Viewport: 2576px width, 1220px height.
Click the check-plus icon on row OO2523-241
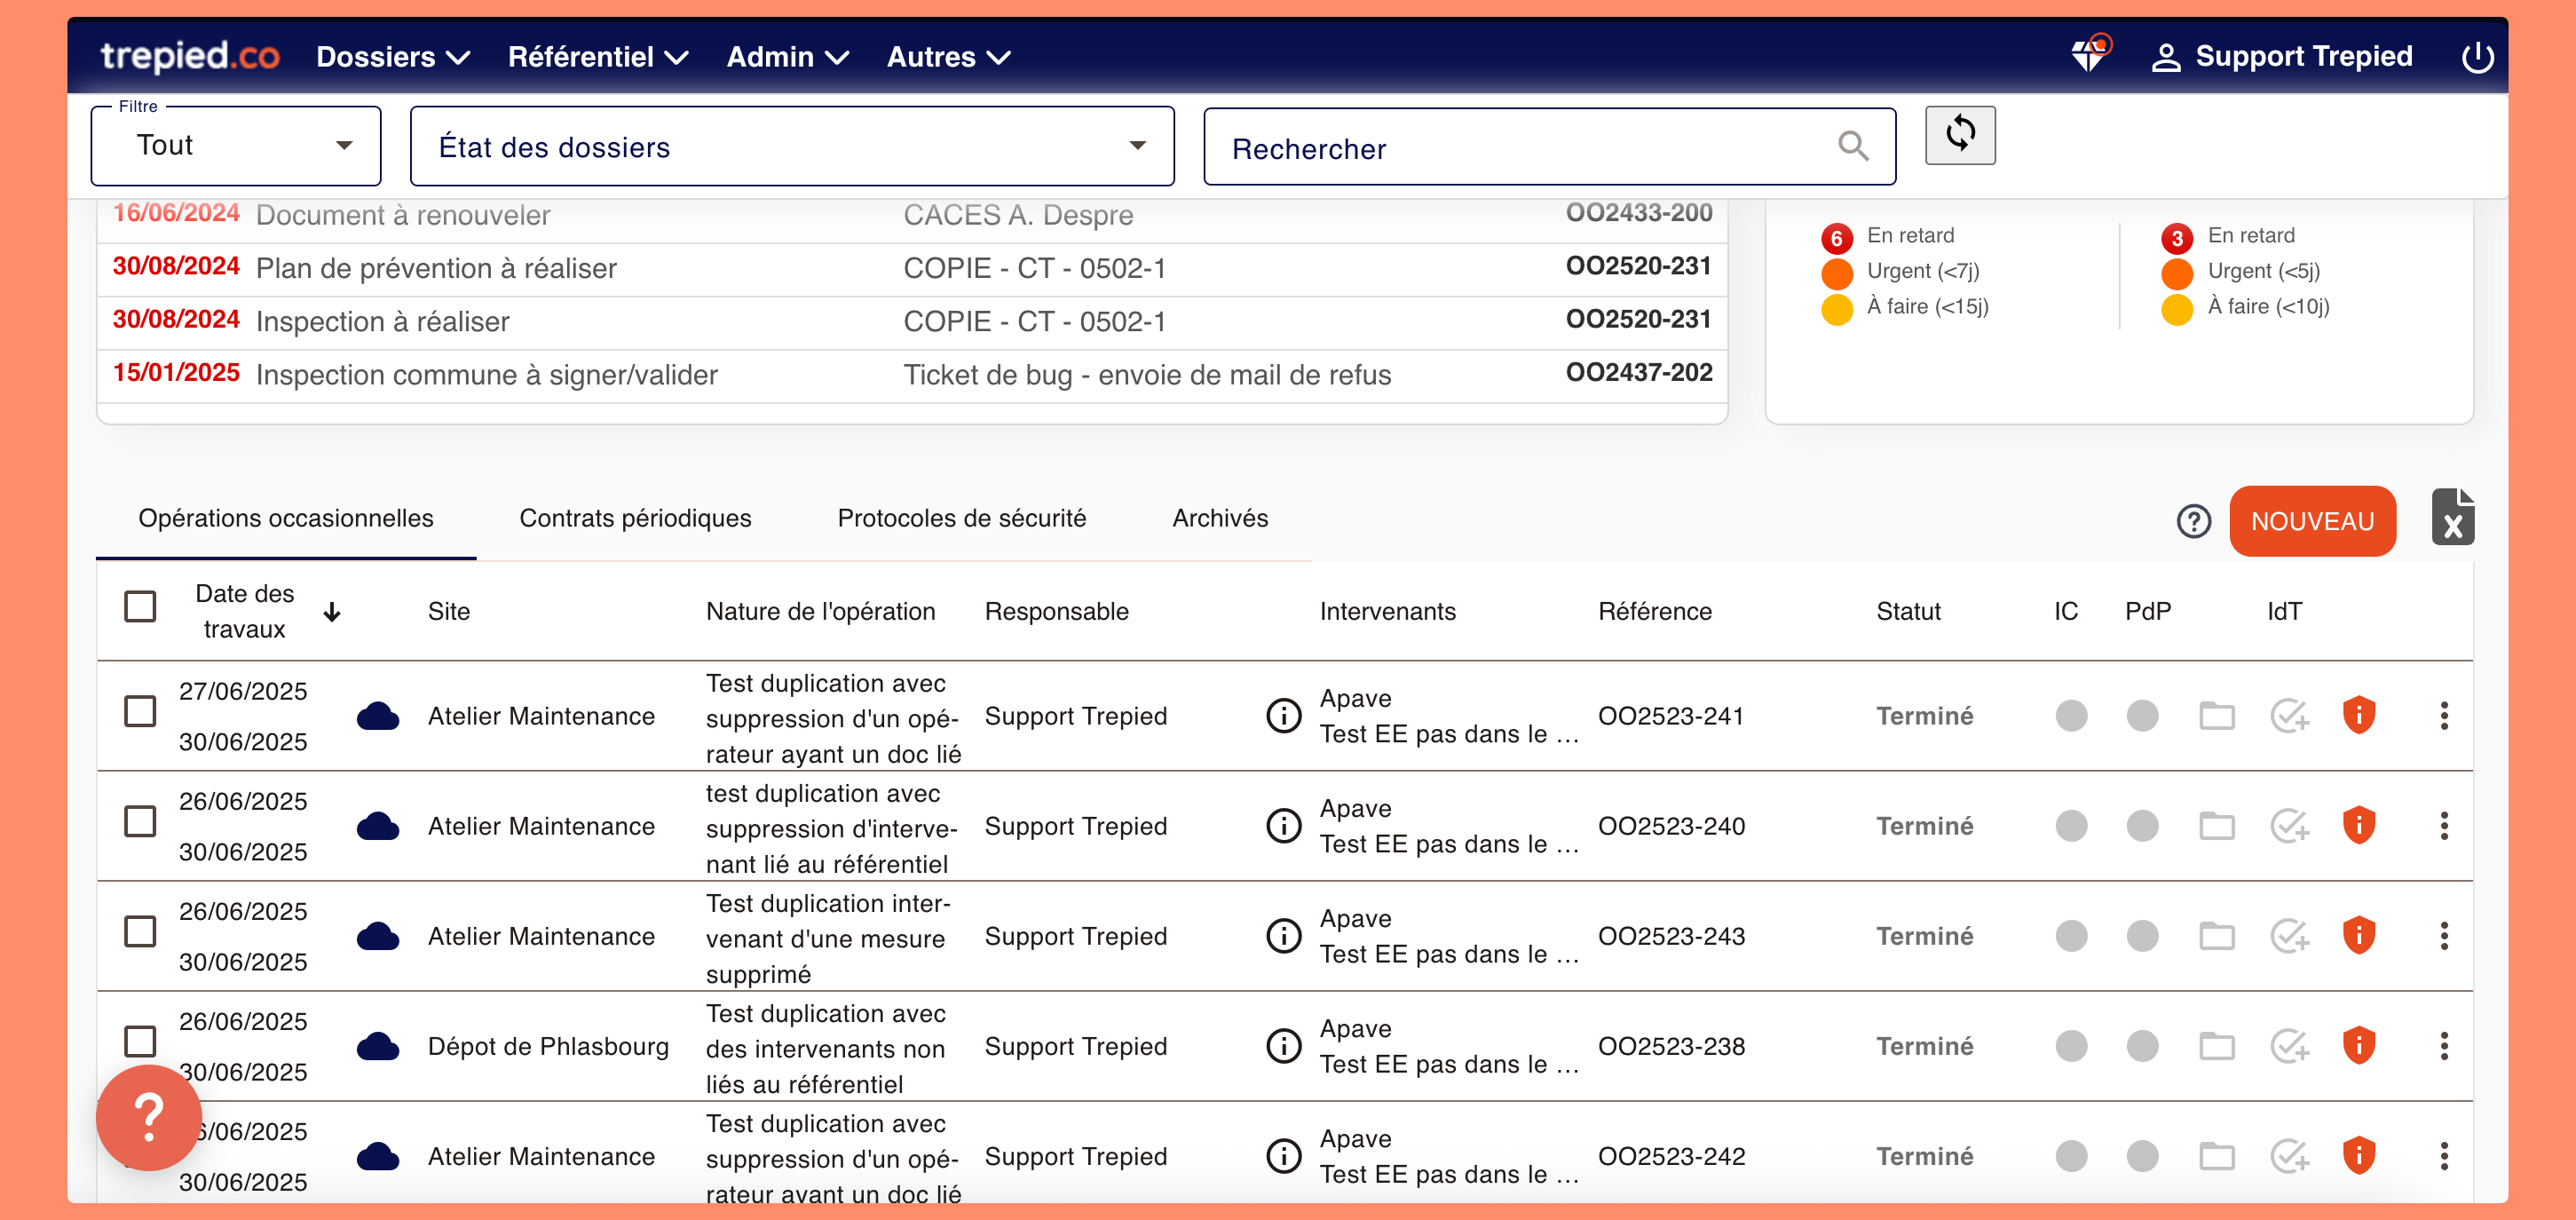(2289, 716)
